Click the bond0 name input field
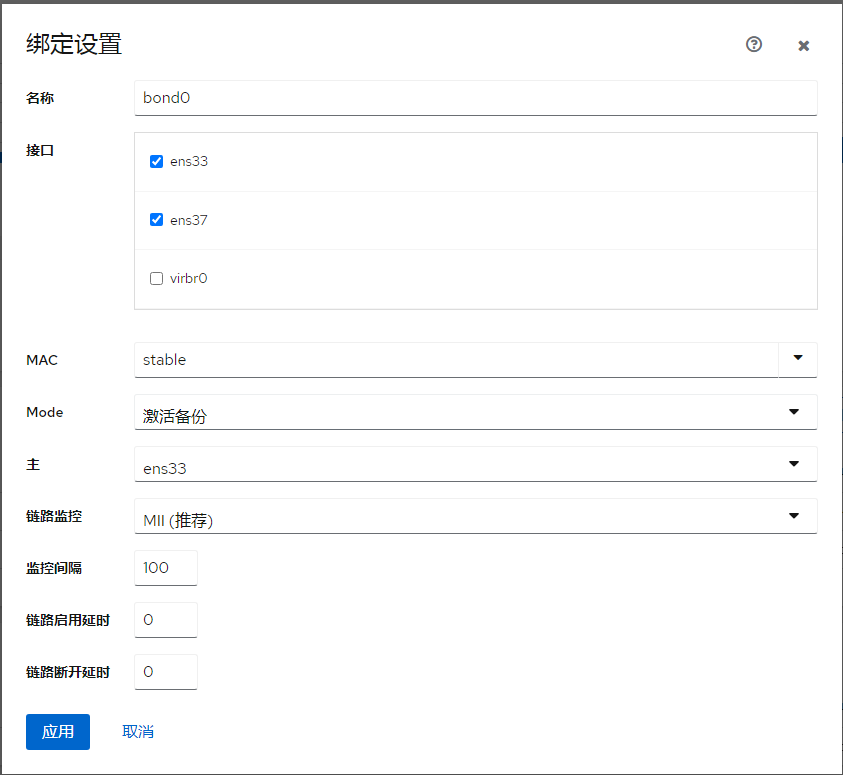 475,98
